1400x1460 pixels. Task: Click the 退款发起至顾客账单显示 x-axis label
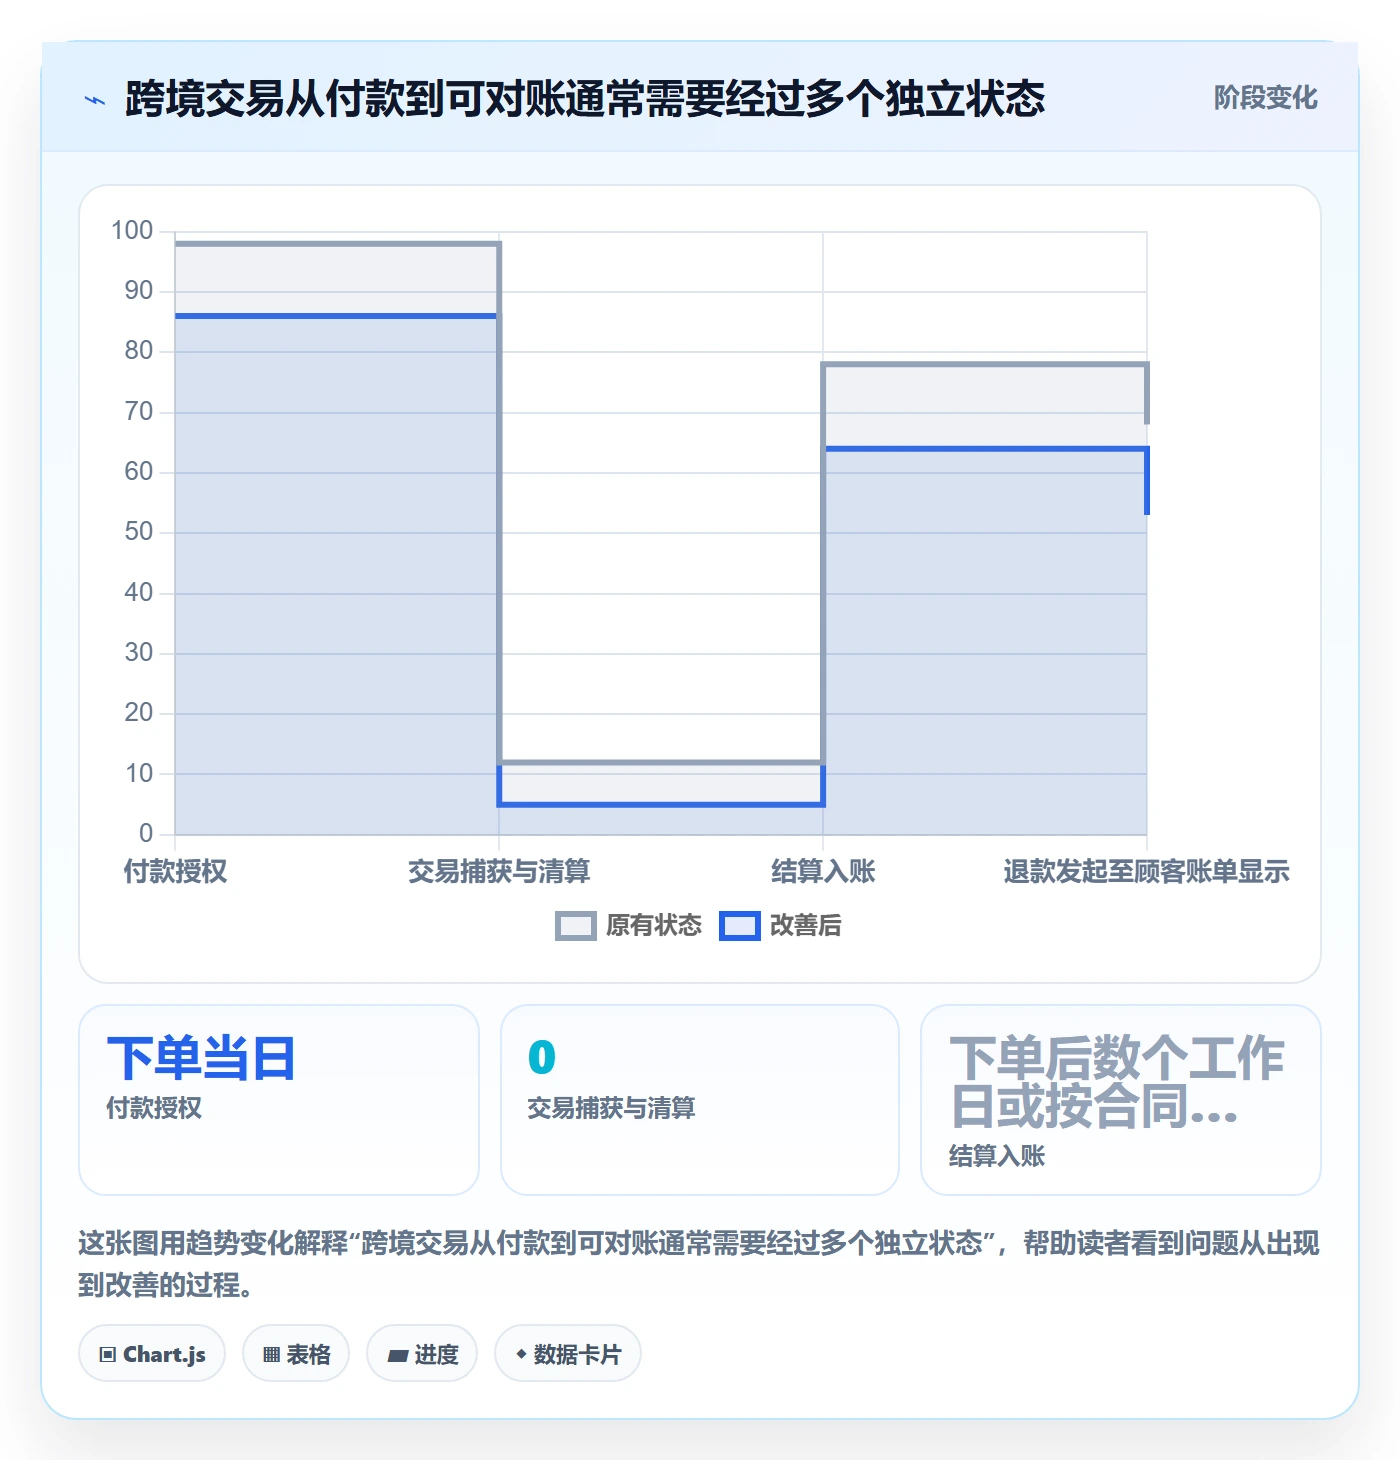tap(1146, 872)
